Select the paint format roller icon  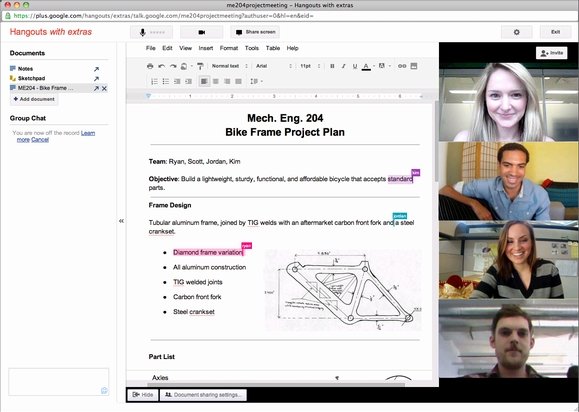coord(200,66)
